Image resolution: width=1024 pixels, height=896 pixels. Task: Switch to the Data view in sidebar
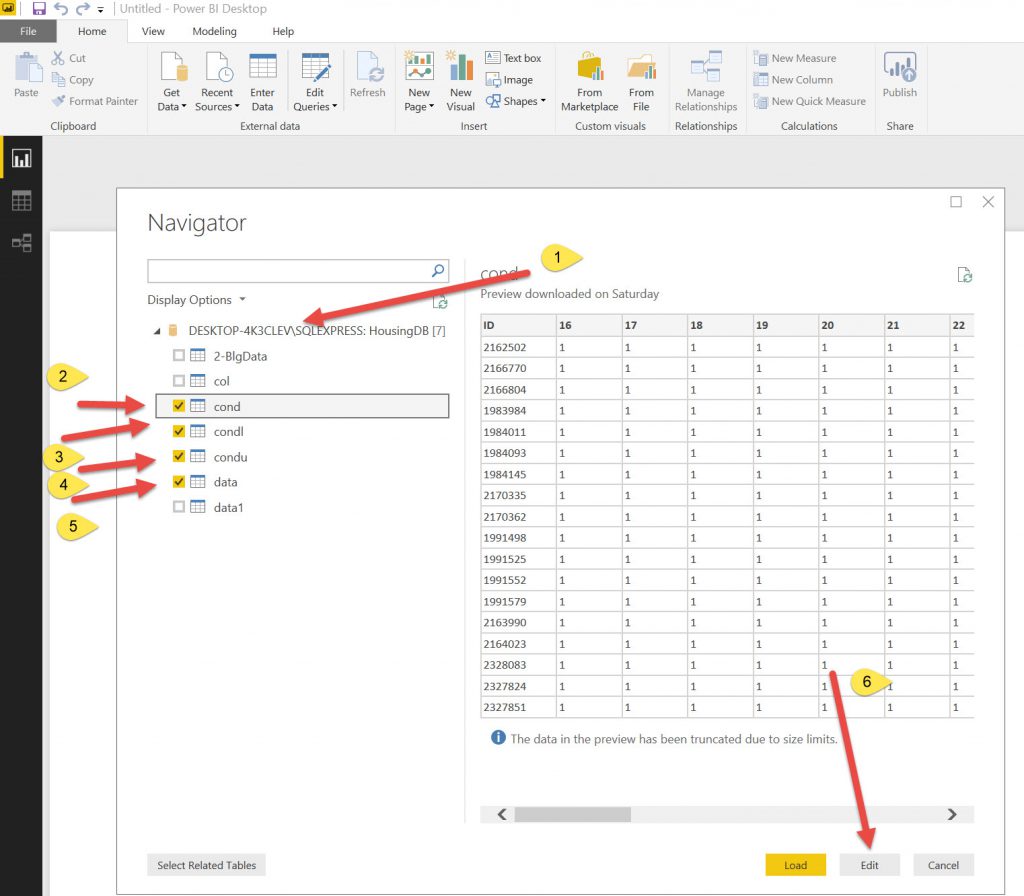point(21,201)
